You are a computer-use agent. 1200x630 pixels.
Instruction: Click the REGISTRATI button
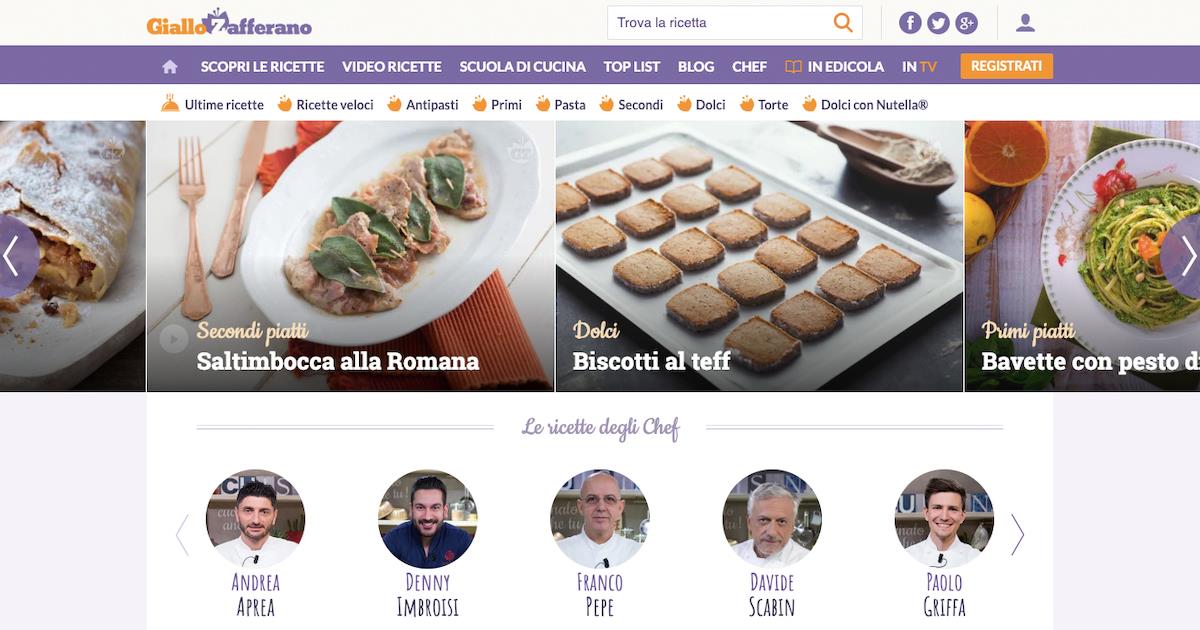coord(1007,66)
